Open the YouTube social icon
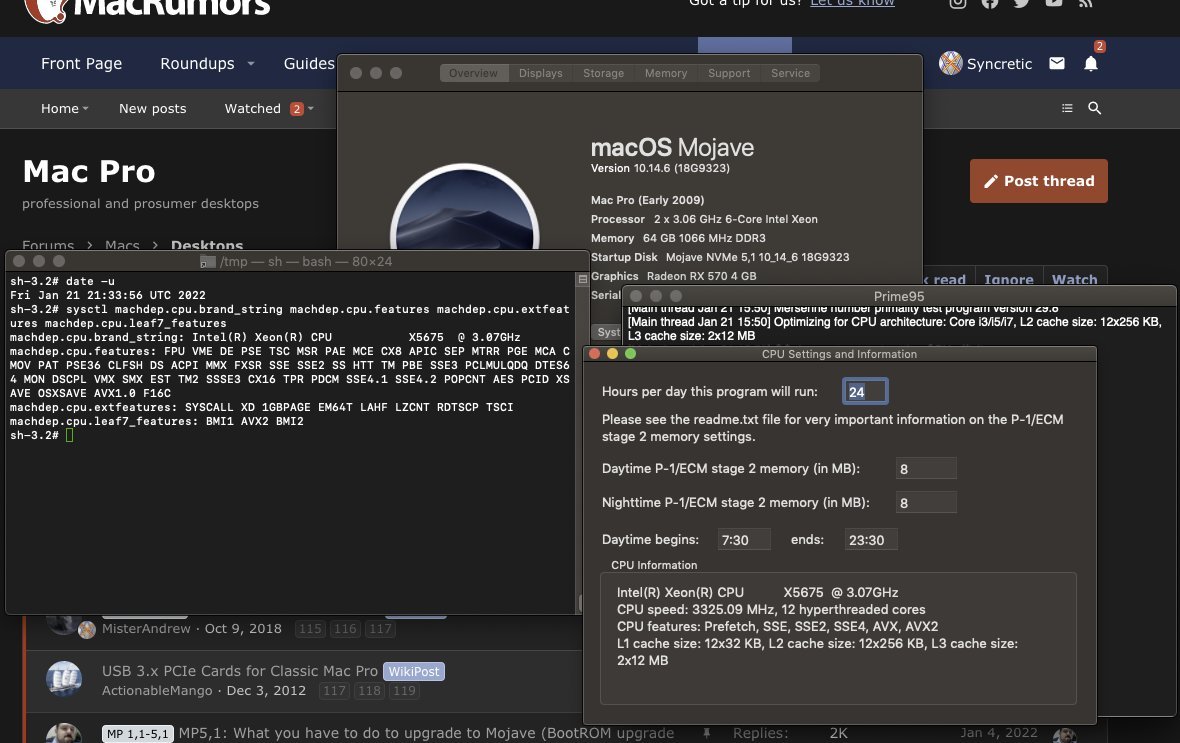 (1054, 3)
